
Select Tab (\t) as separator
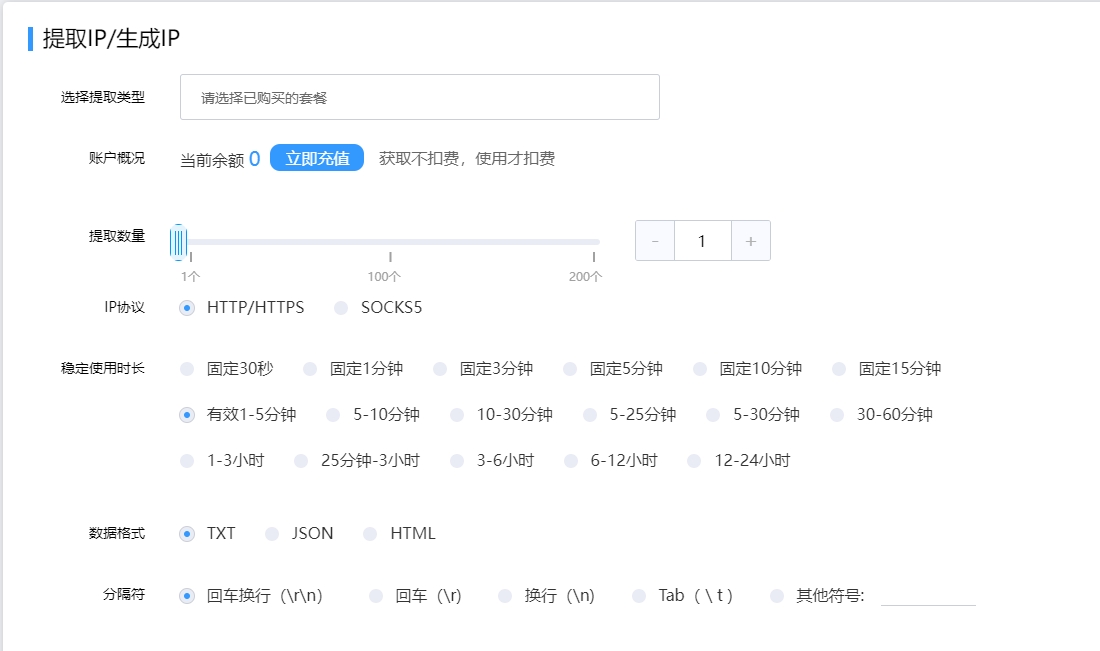coord(639,596)
